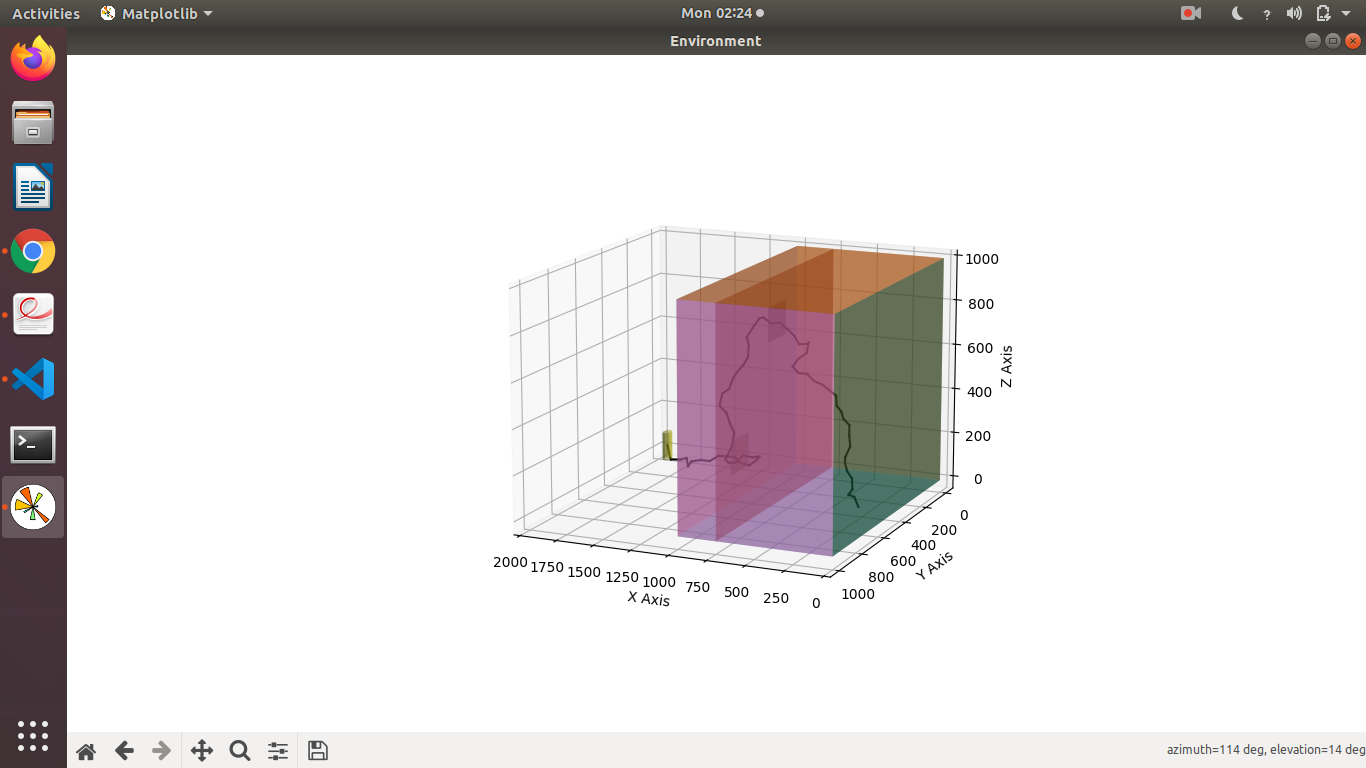This screenshot has height=768, width=1366.
Task: Launch Visual Studio Code from the dock
Action: point(33,379)
